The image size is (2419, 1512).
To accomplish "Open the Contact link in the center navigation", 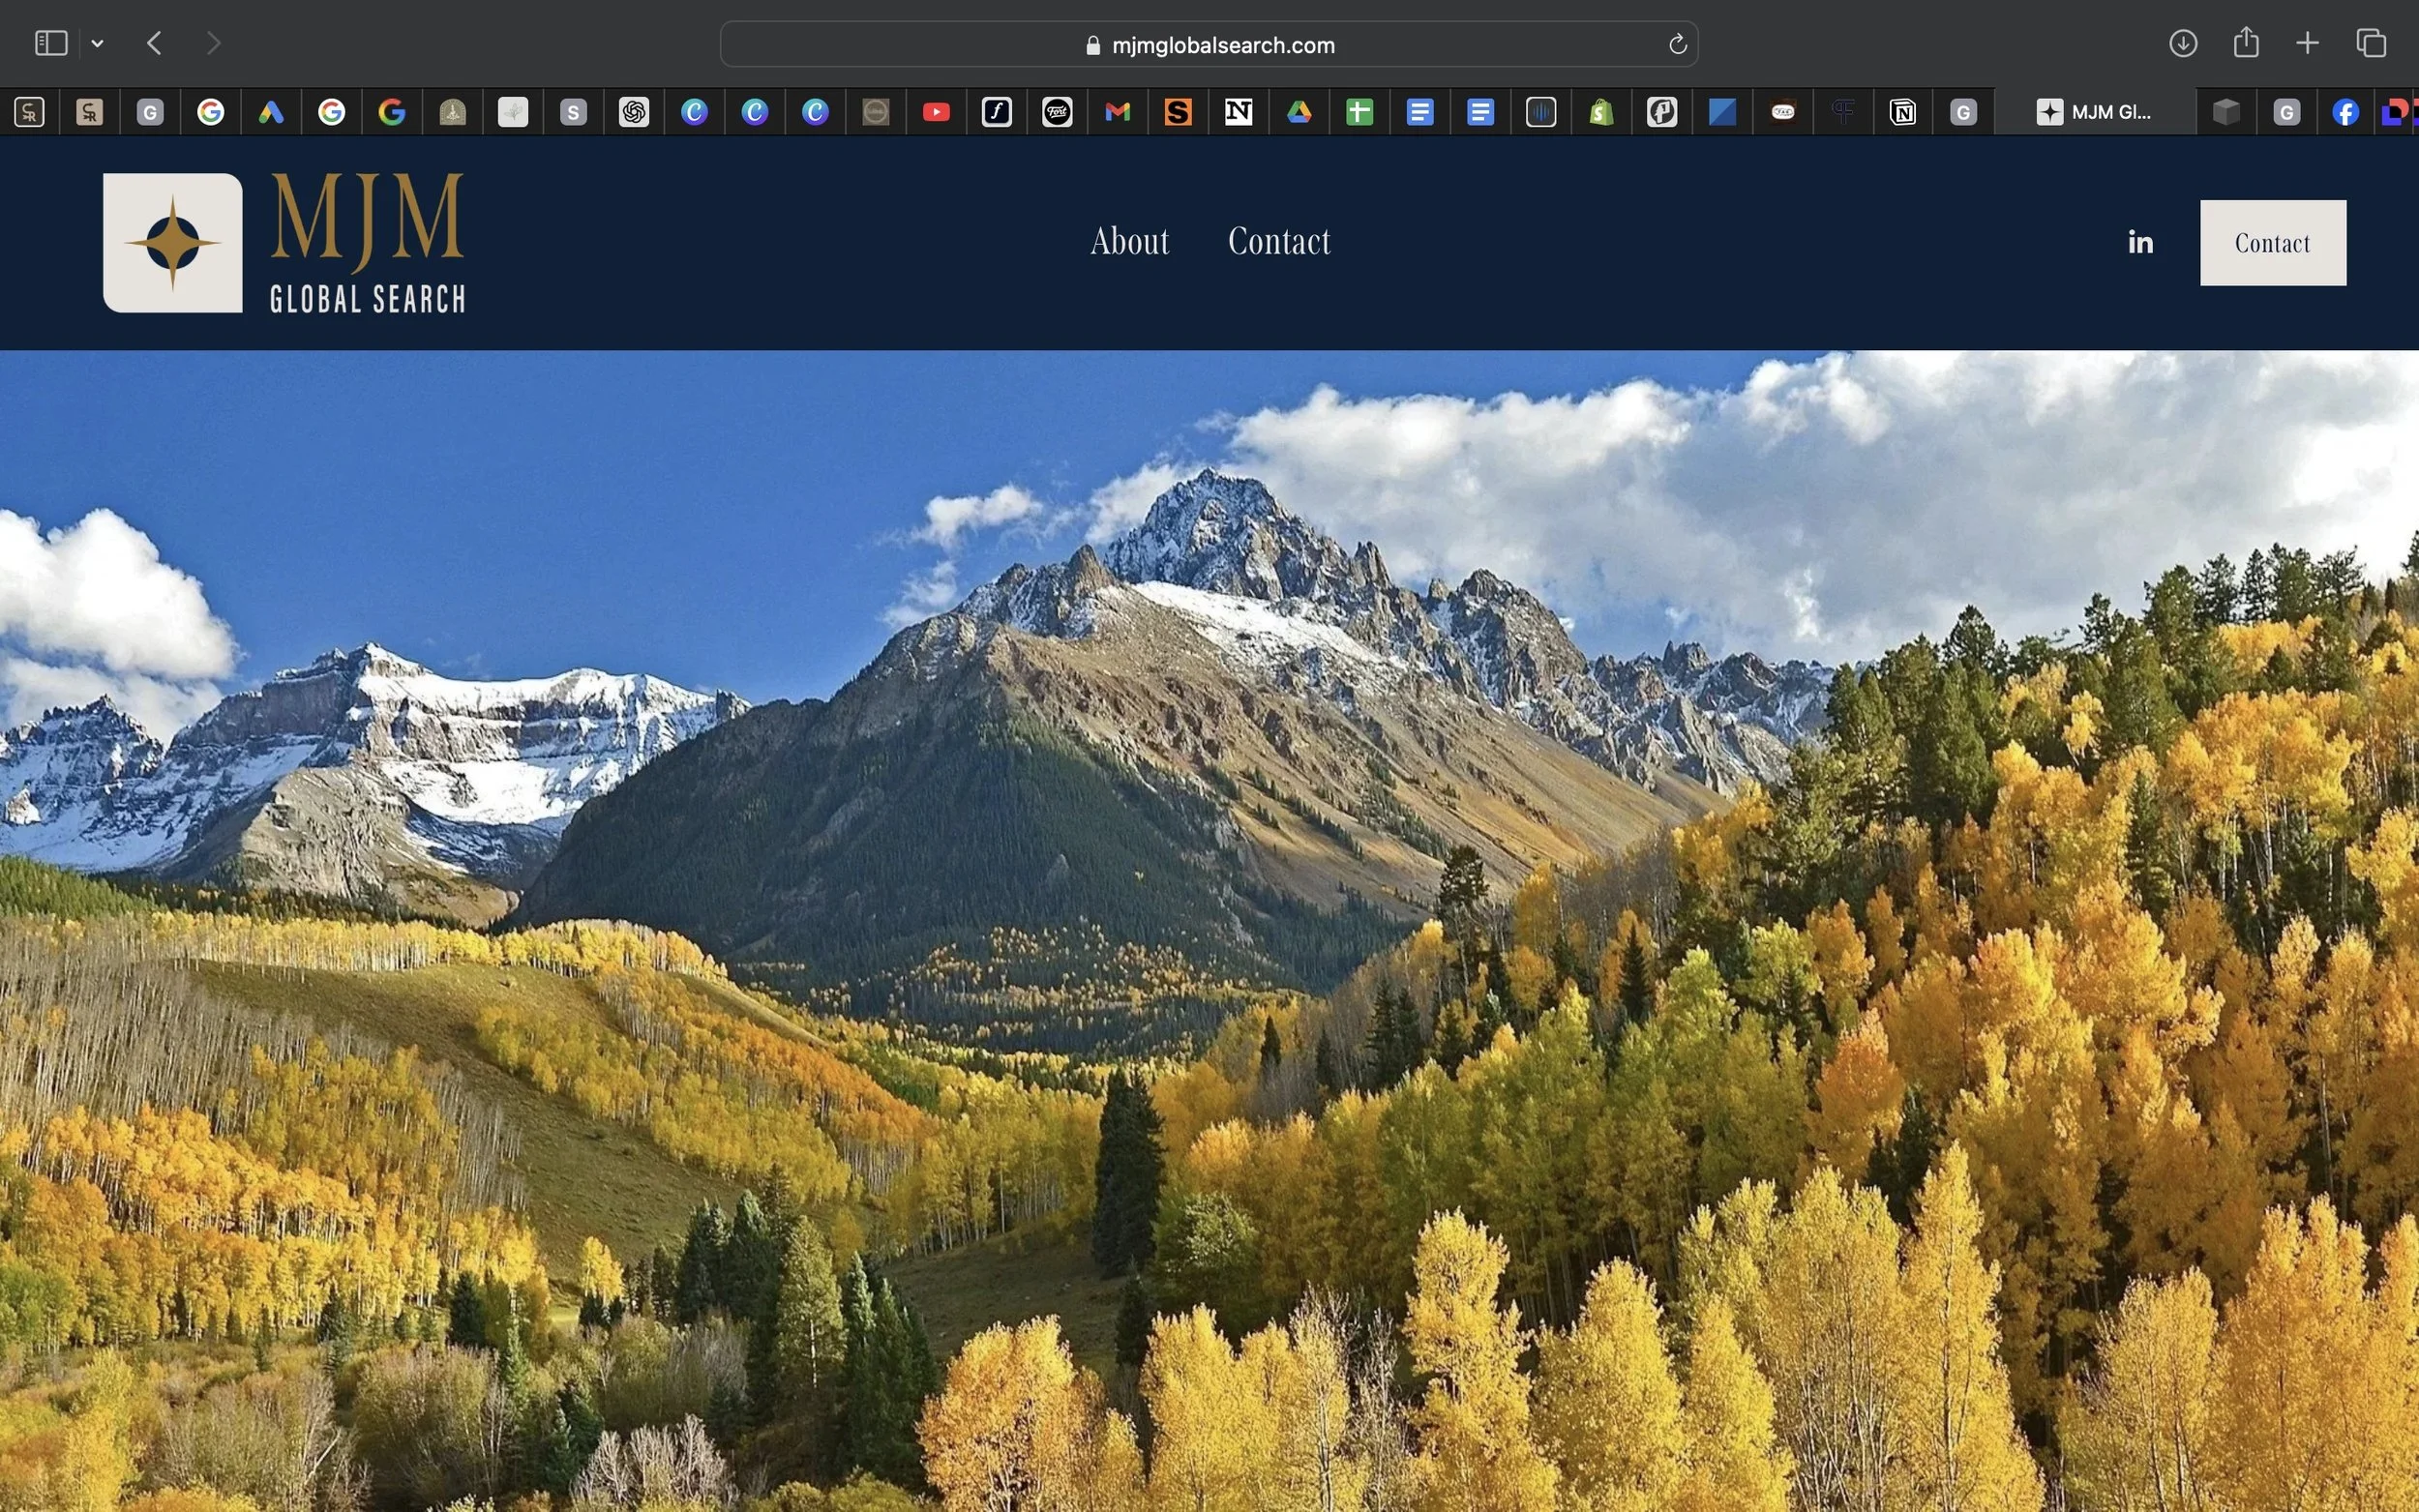I will pyautogui.click(x=1279, y=241).
